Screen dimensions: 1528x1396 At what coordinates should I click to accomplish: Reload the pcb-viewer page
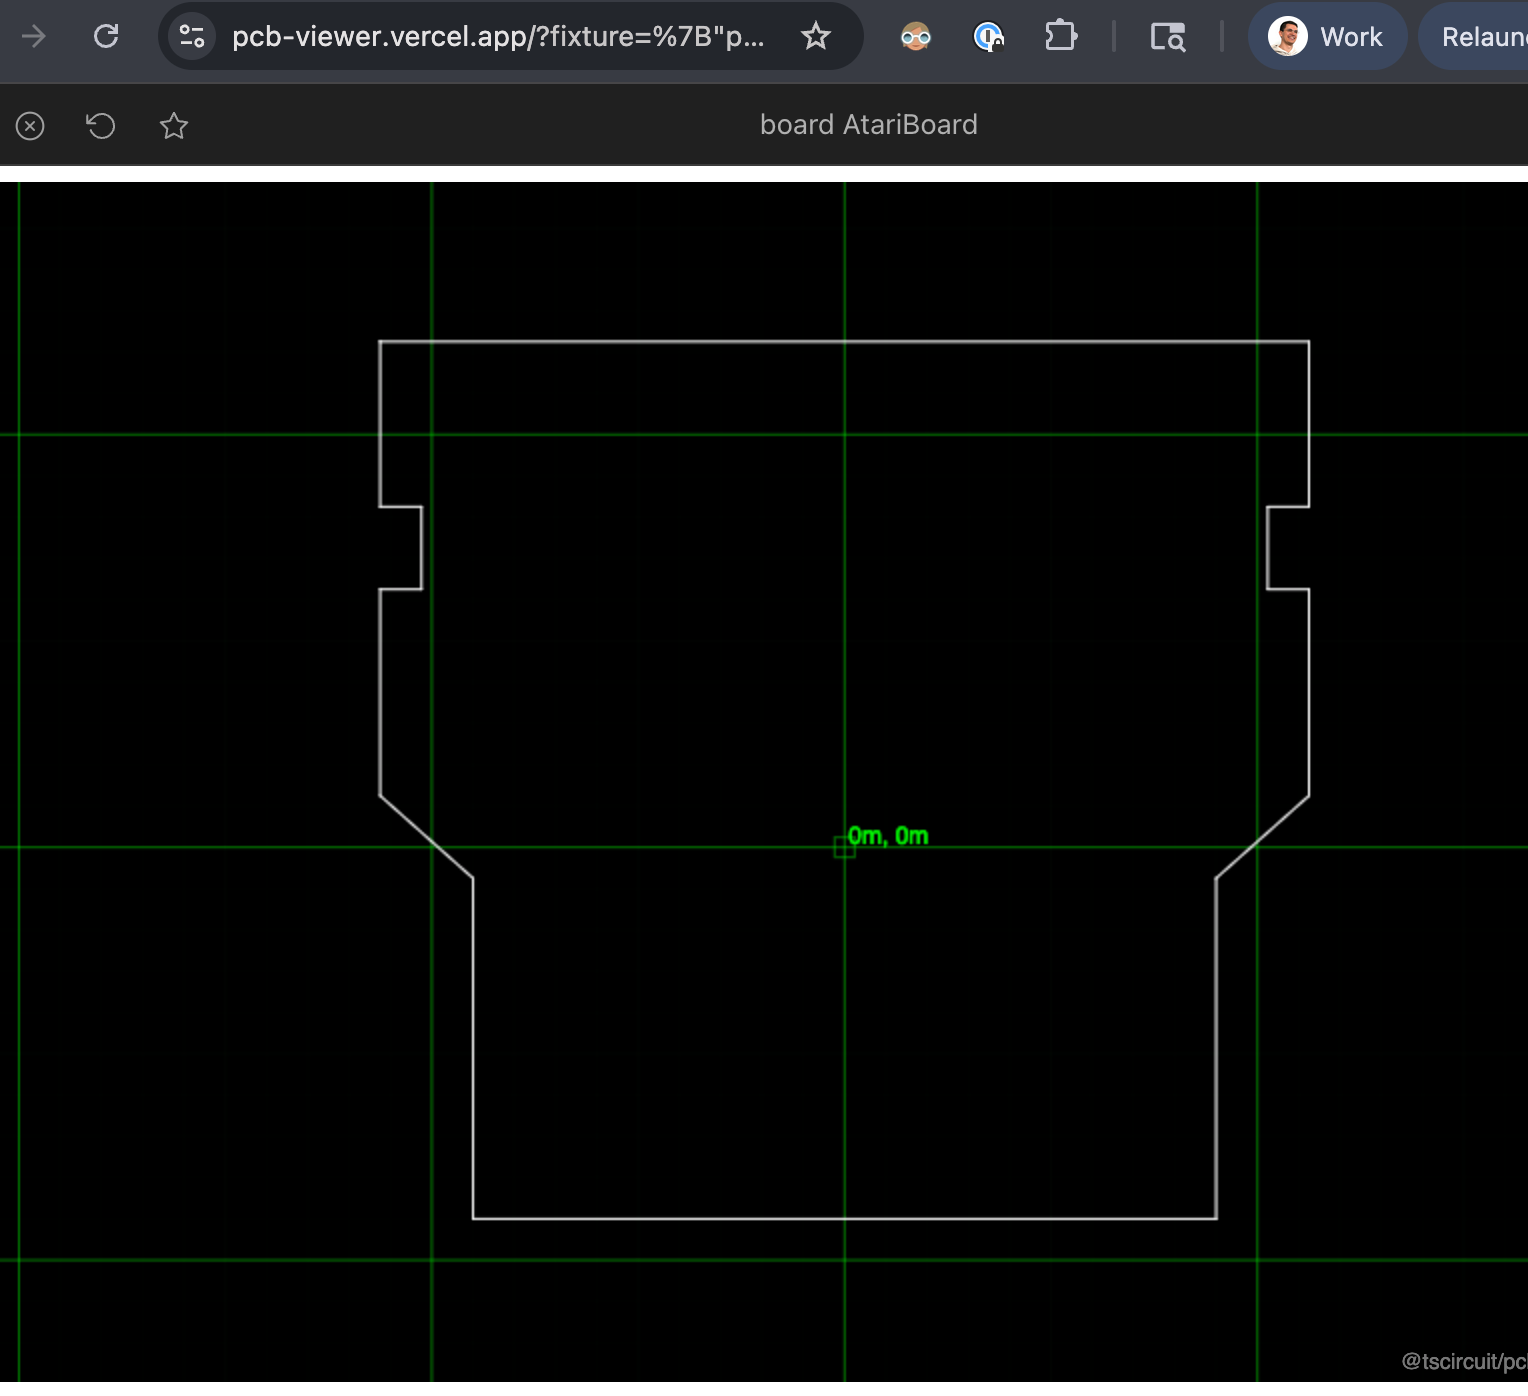click(x=106, y=37)
